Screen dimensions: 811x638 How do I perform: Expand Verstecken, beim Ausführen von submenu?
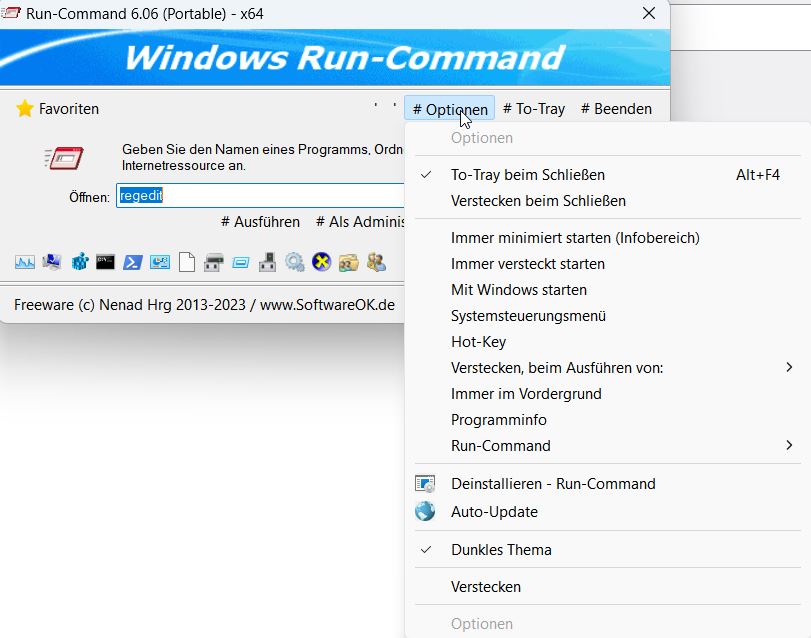pos(607,368)
